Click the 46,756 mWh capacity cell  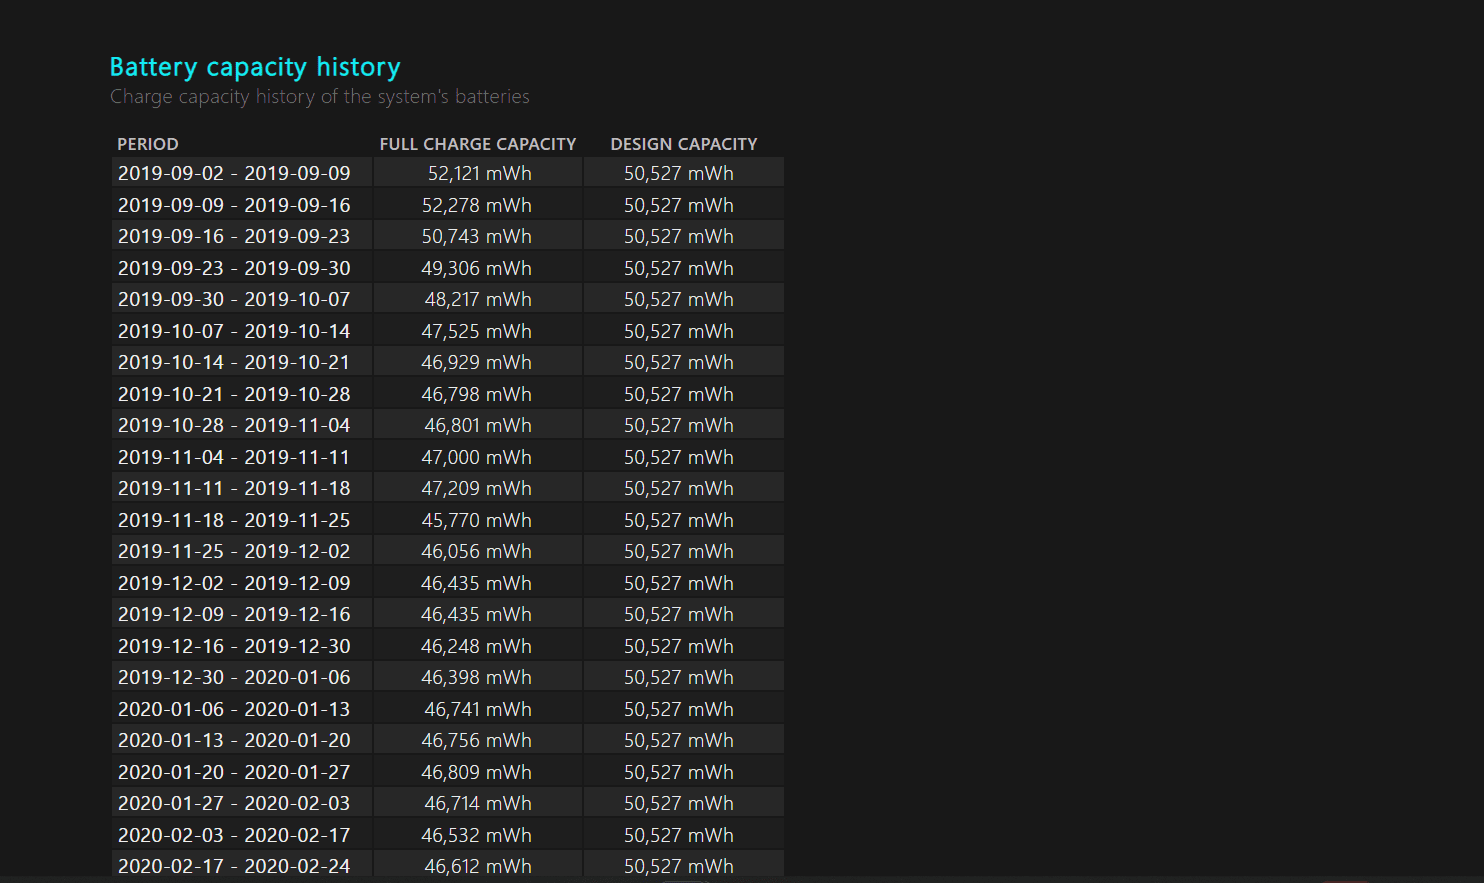477,740
